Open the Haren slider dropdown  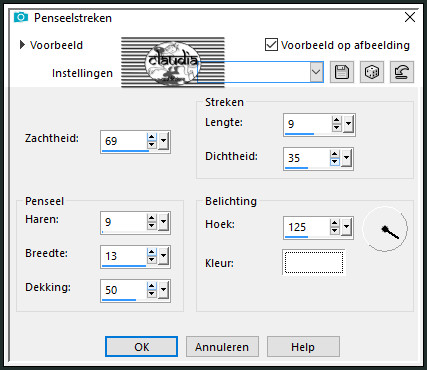coord(163,222)
